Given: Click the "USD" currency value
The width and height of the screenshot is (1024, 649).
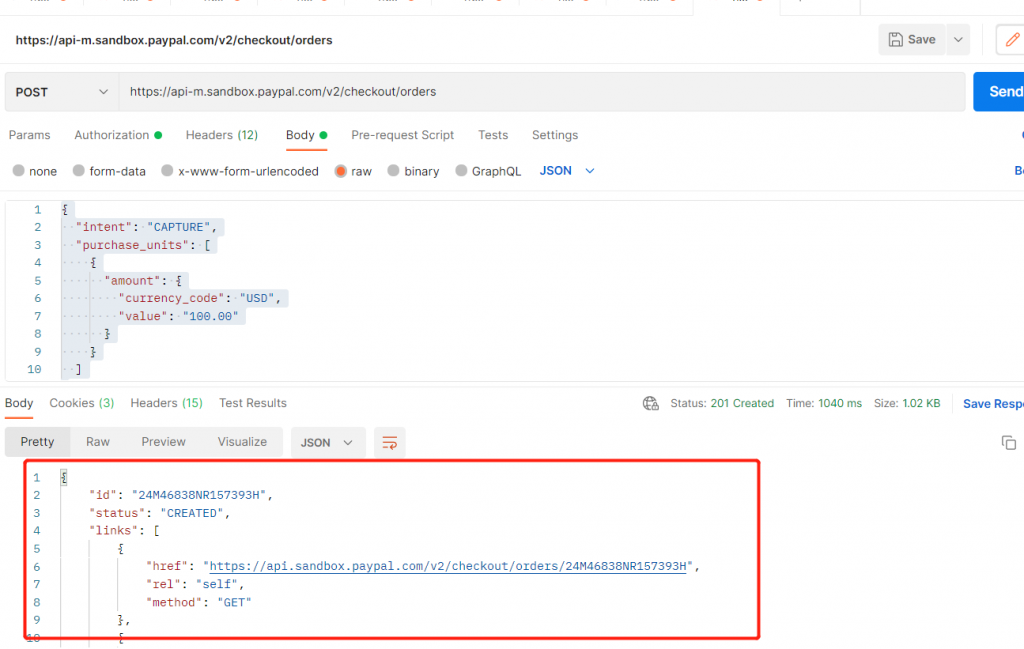Looking at the screenshot, I should click(x=257, y=298).
